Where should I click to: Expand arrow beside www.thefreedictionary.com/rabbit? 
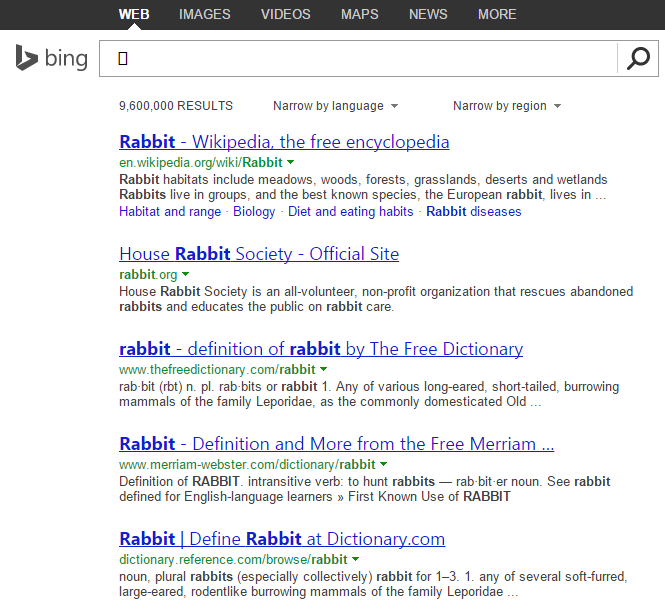pos(324,369)
